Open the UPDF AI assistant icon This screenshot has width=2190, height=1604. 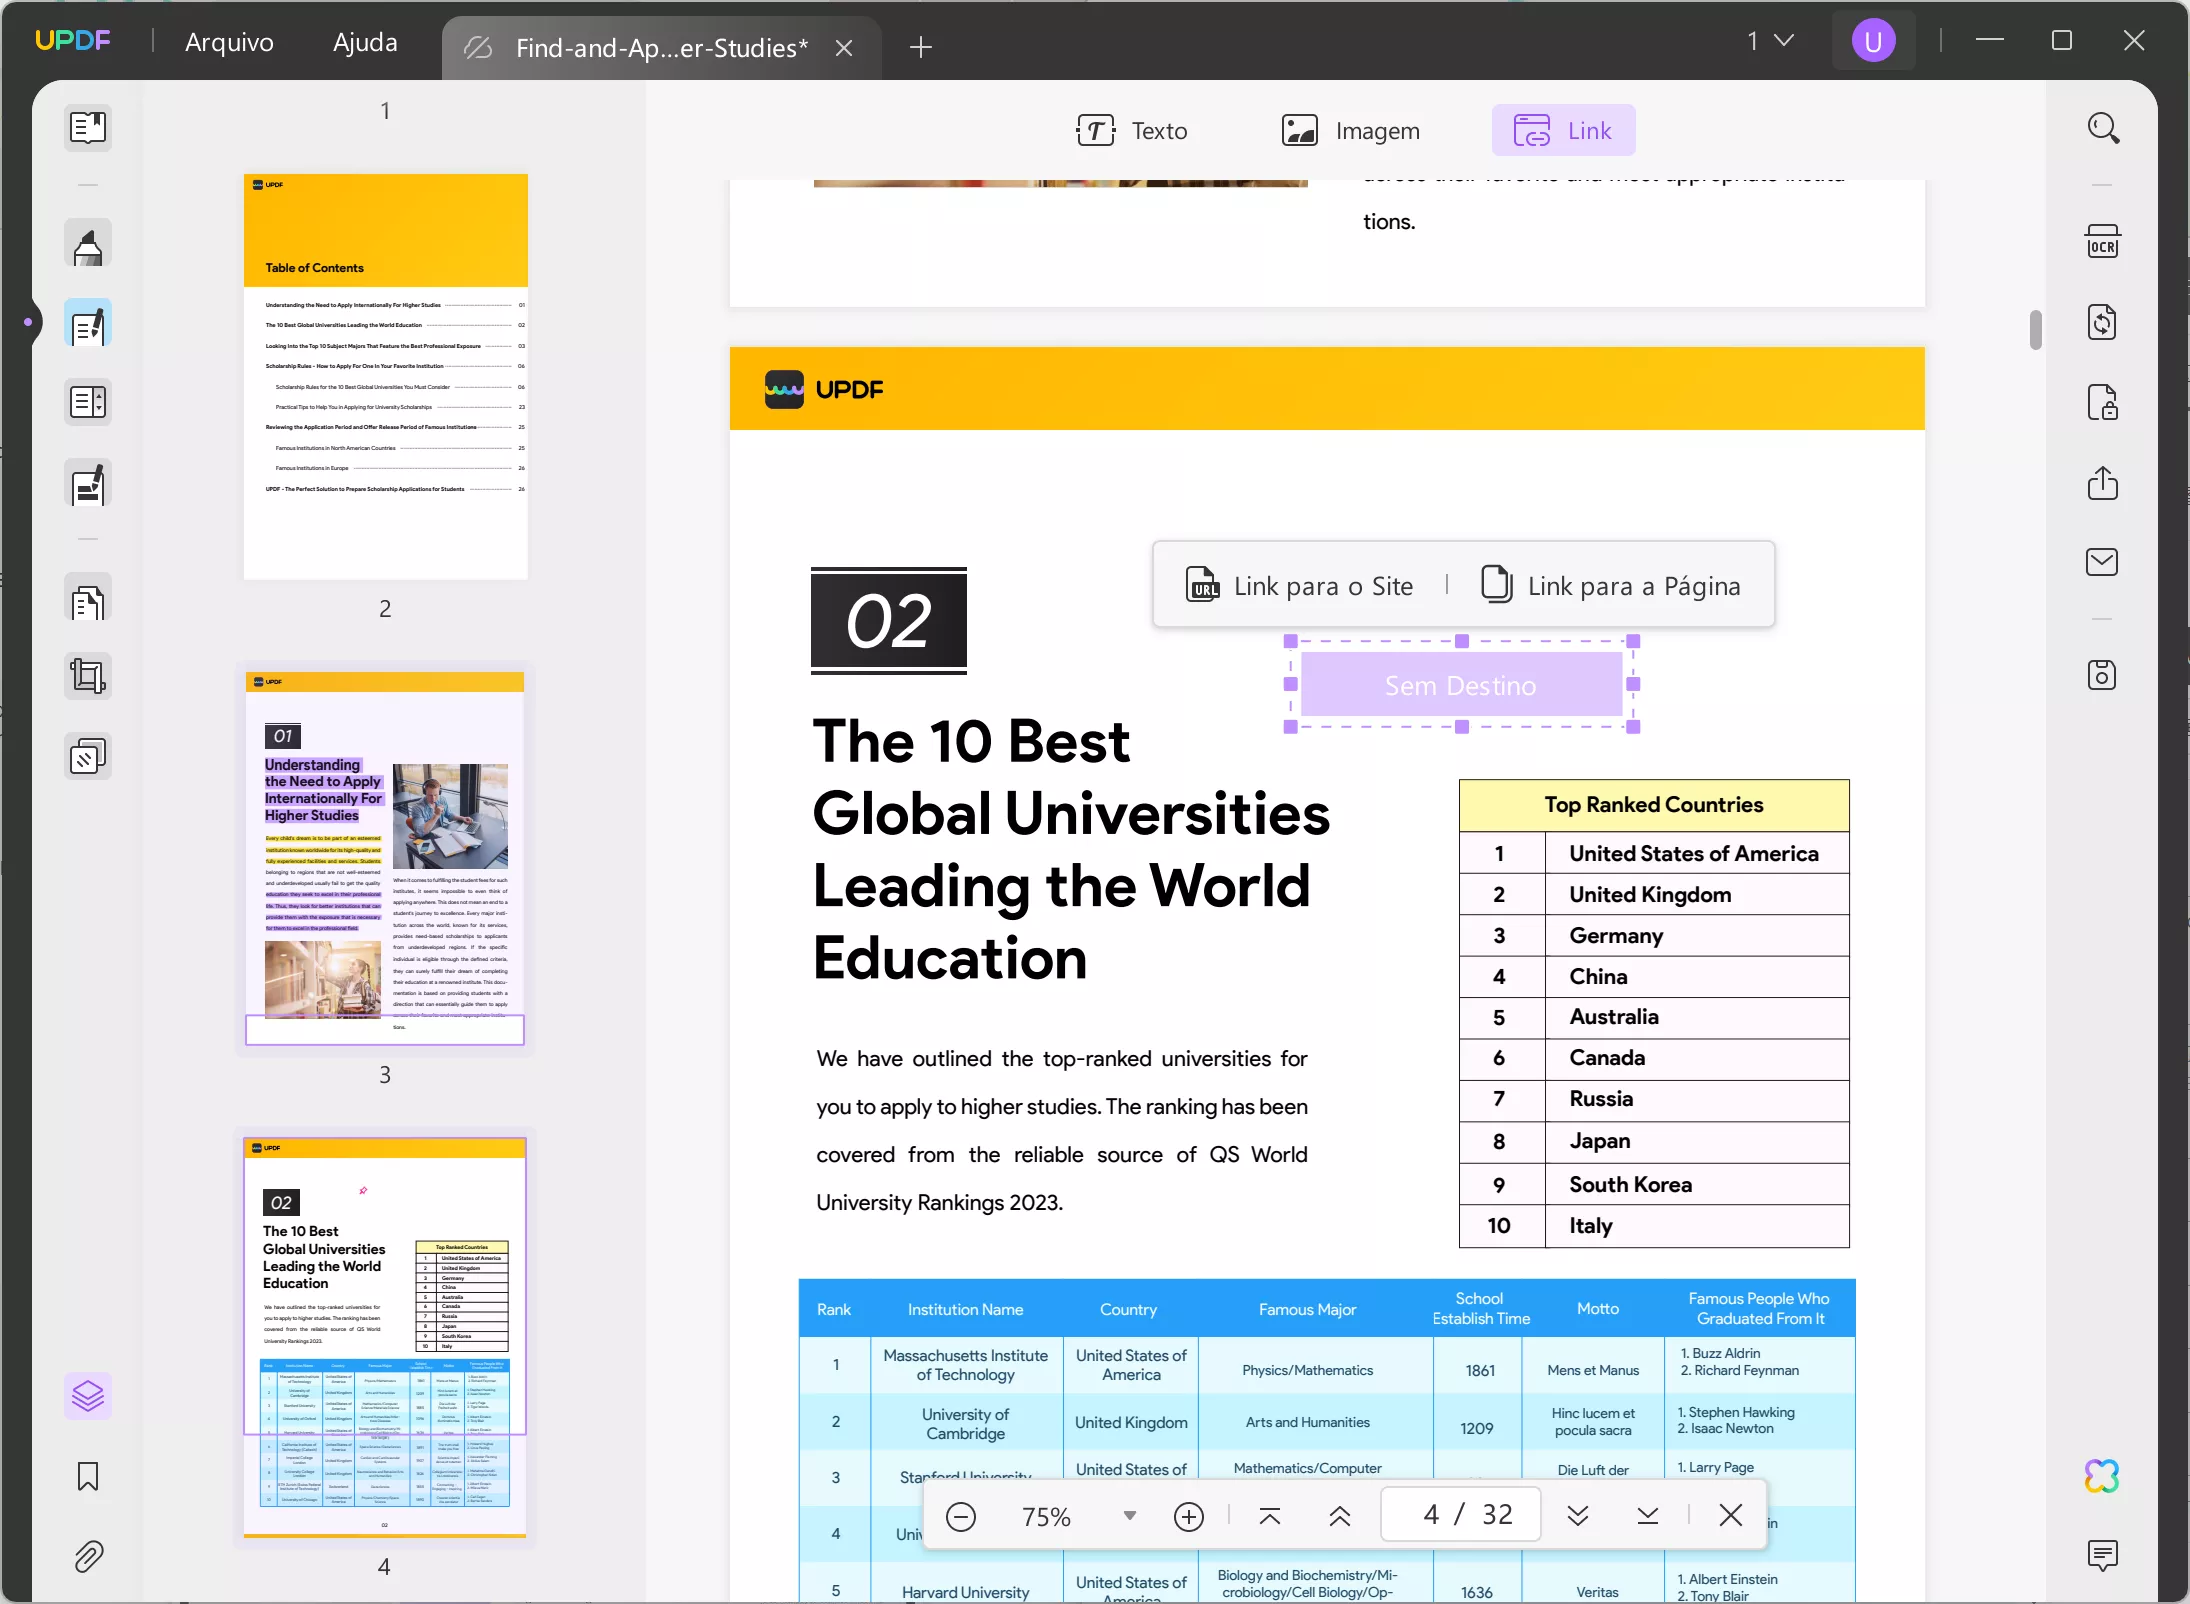pyautogui.click(x=2102, y=1476)
